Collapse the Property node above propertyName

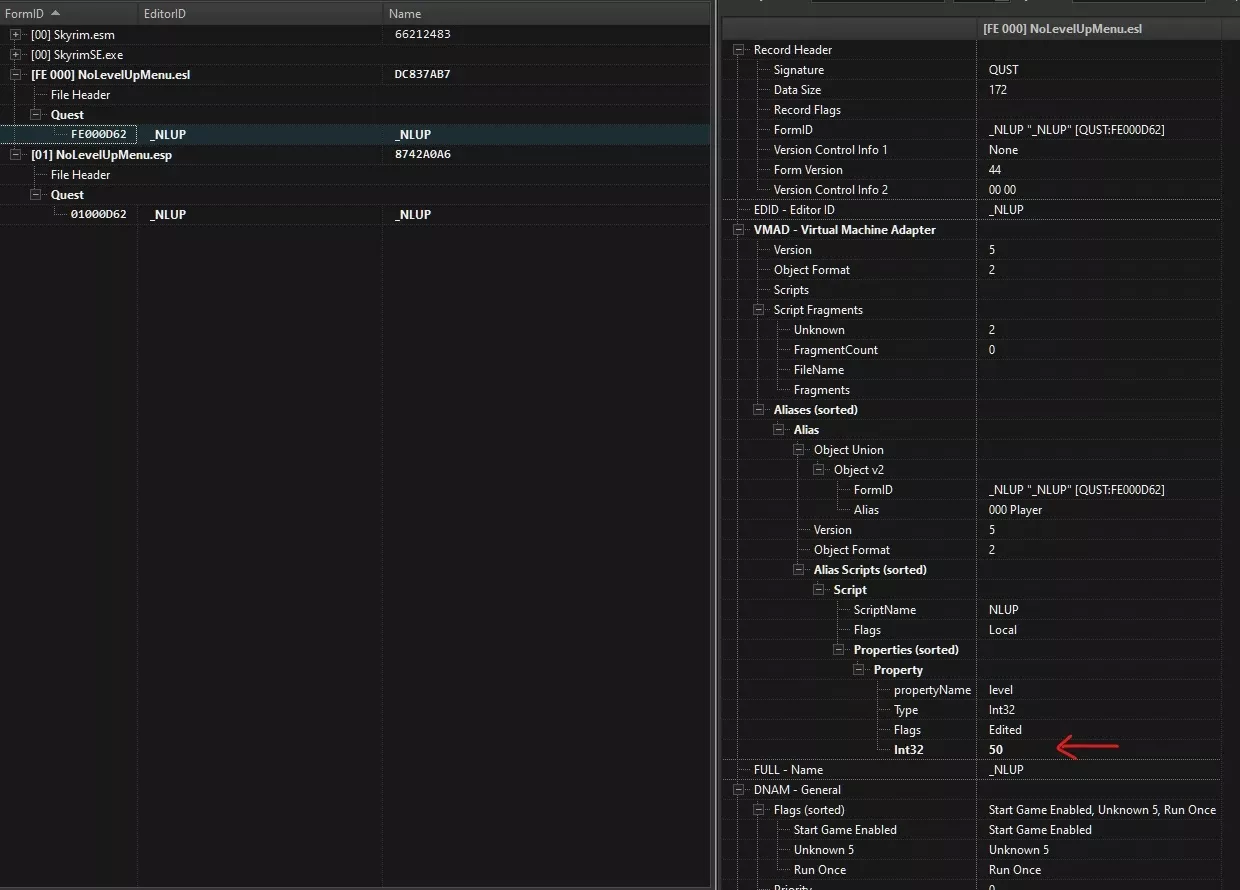859,670
